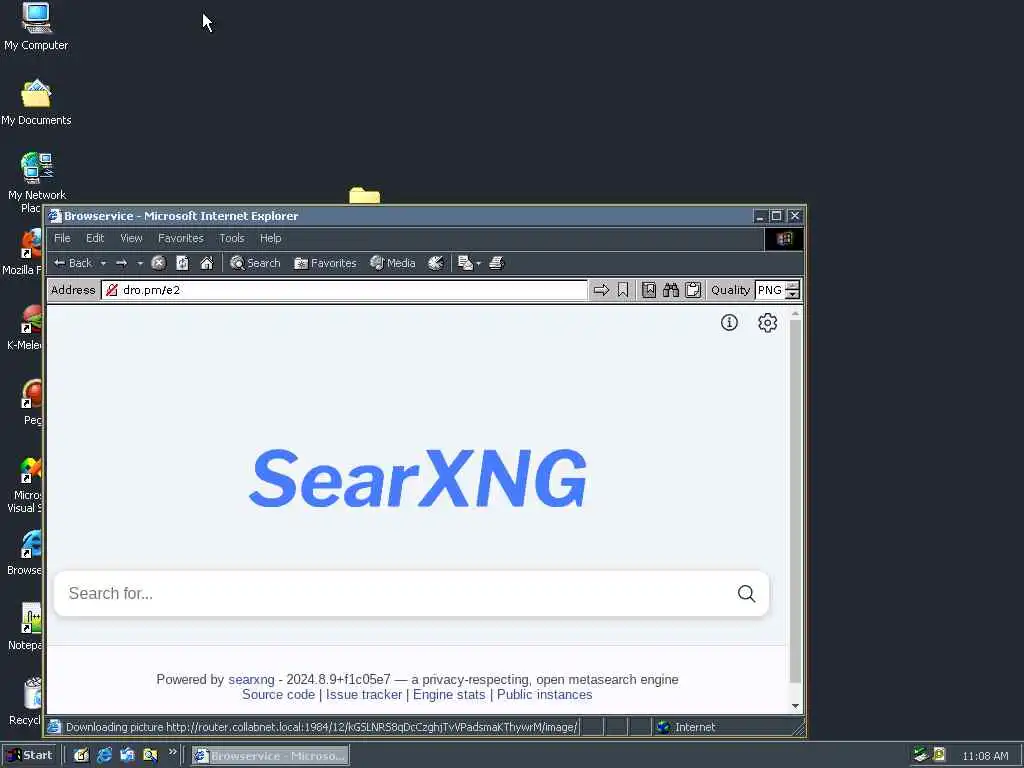Open the Favorites toolbar button
The width and height of the screenshot is (1024, 768).
(325, 263)
